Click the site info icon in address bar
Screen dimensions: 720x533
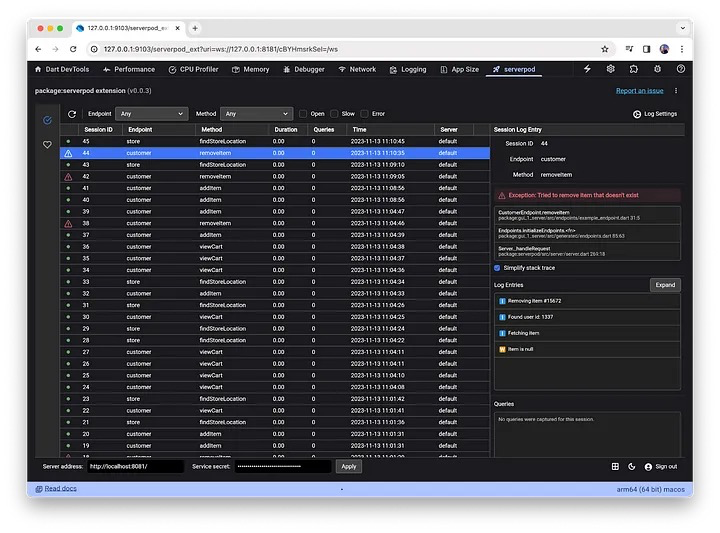[94, 49]
